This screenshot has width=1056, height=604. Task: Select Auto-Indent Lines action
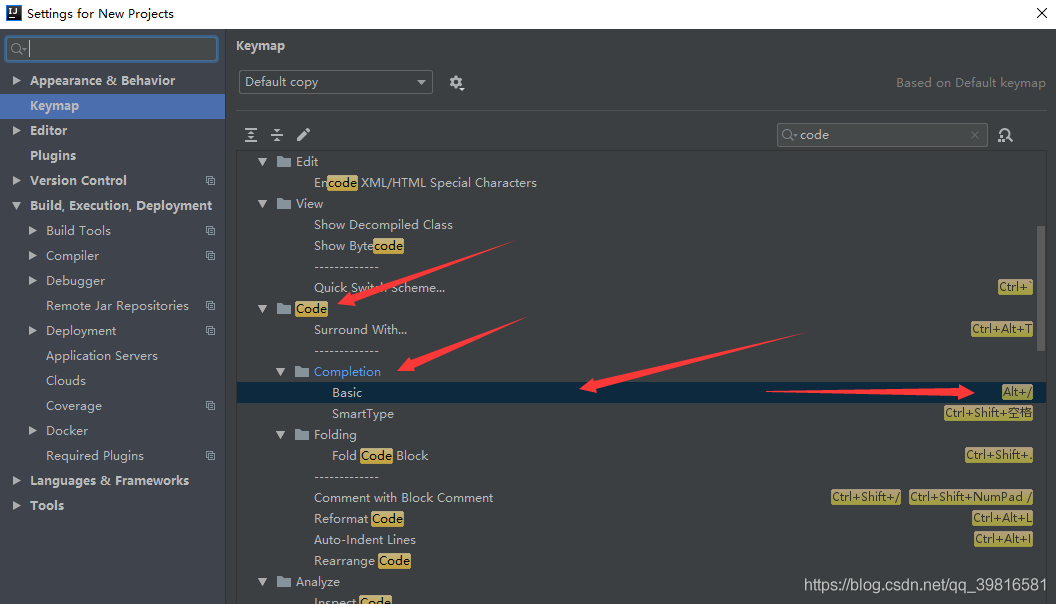364,540
